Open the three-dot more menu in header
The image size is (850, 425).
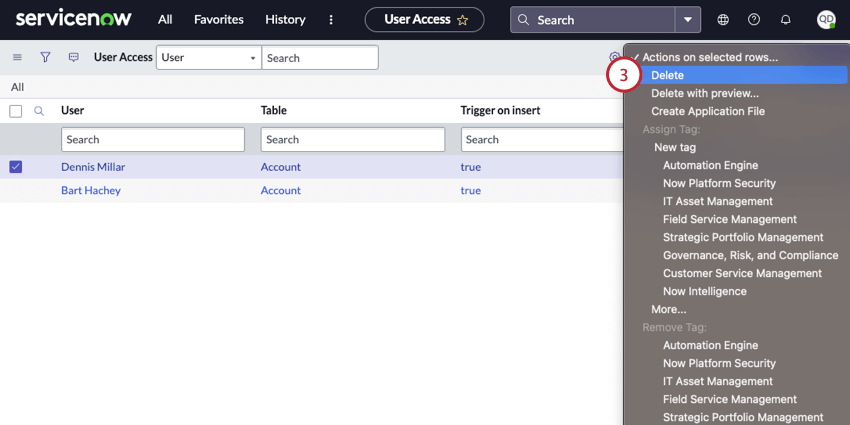tap(331, 20)
